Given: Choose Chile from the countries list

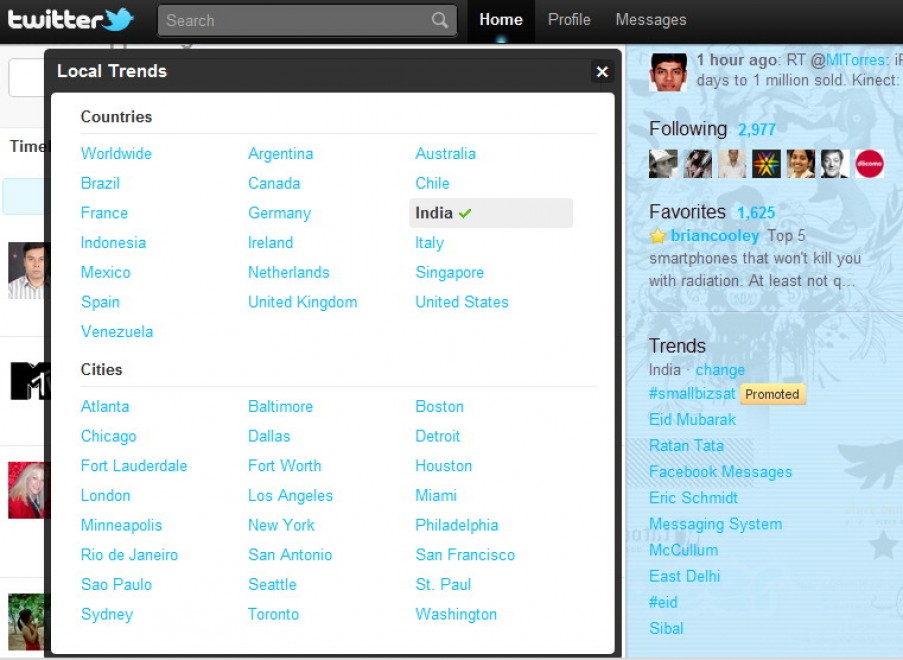Looking at the screenshot, I should (432, 183).
